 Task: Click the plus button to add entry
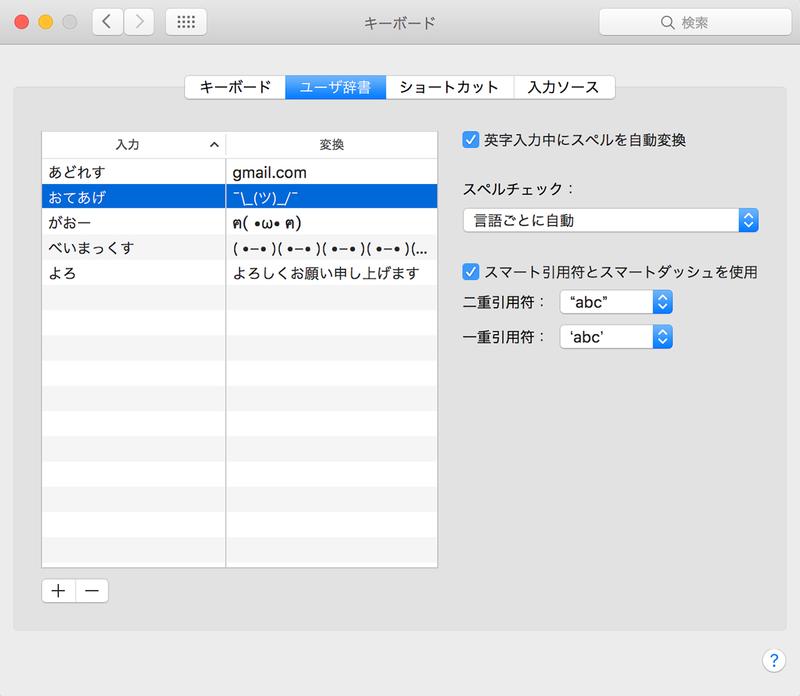coord(58,591)
